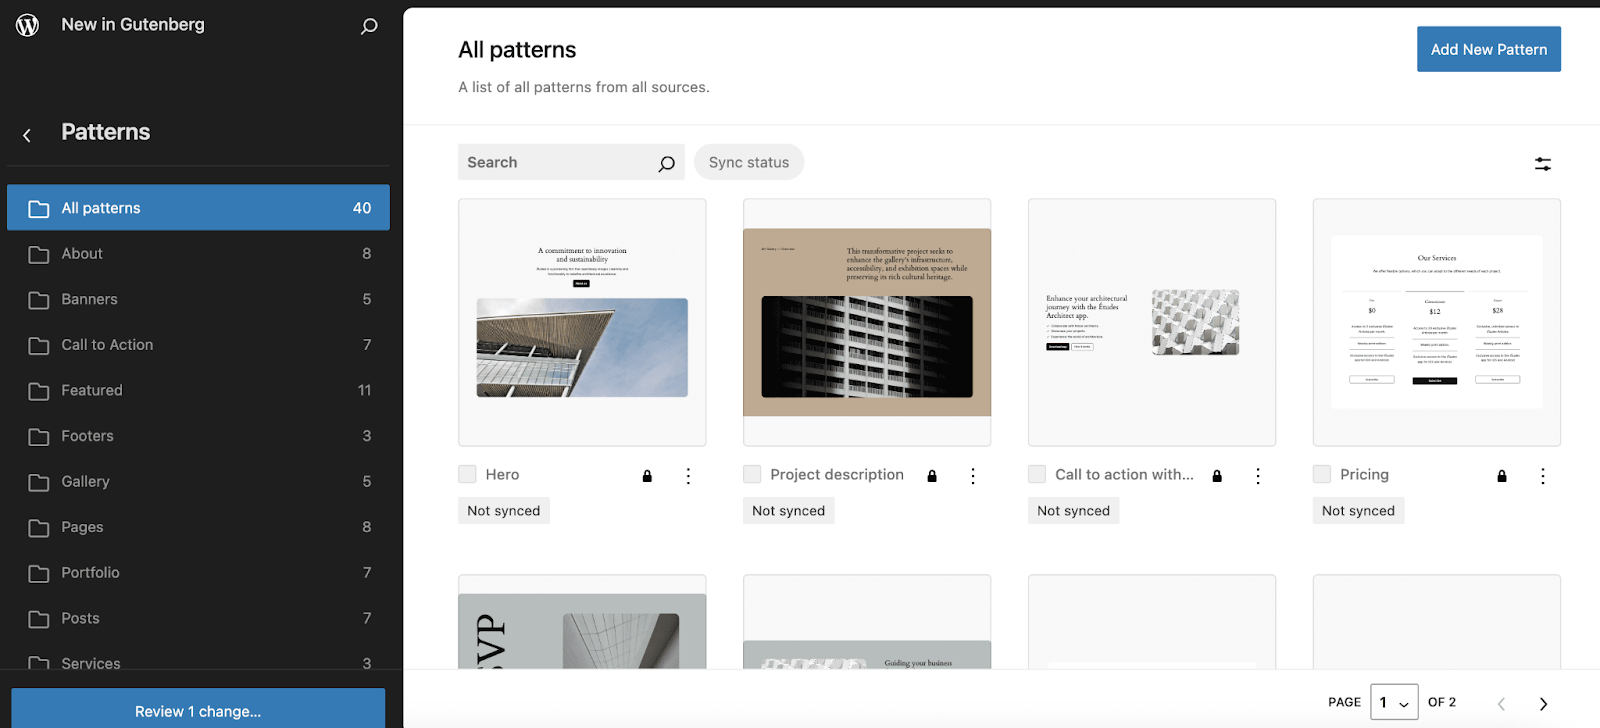Image resolution: width=1600 pixels, height=728 pixels.
Task: Check the Pricing pattern checkbox
Action: point(1322,474)
